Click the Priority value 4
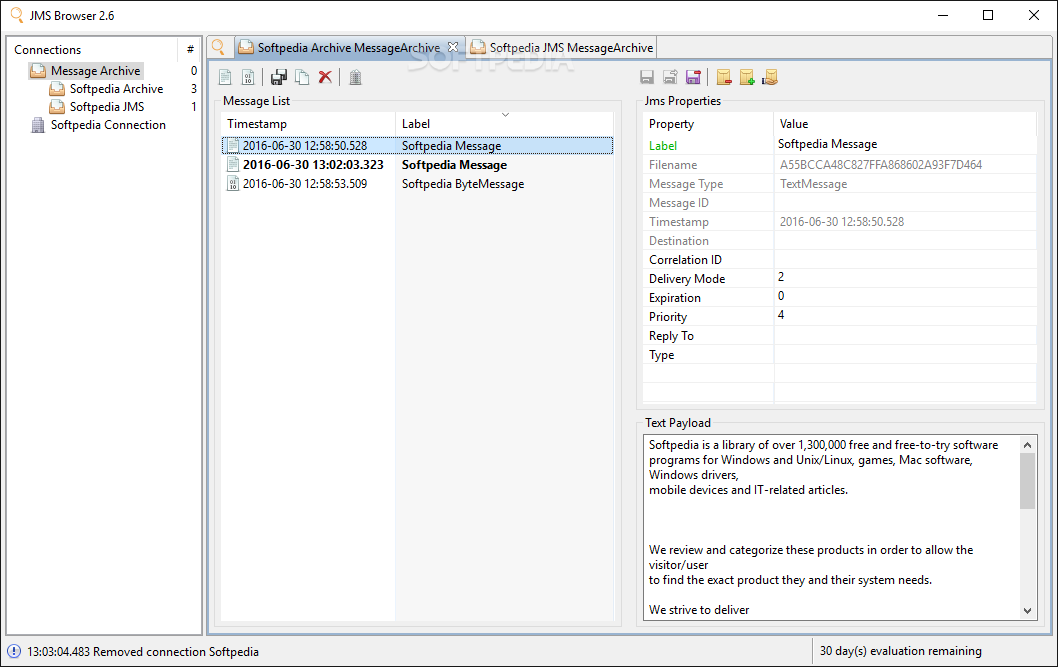The image size is (1058, 667). (781, 315)
